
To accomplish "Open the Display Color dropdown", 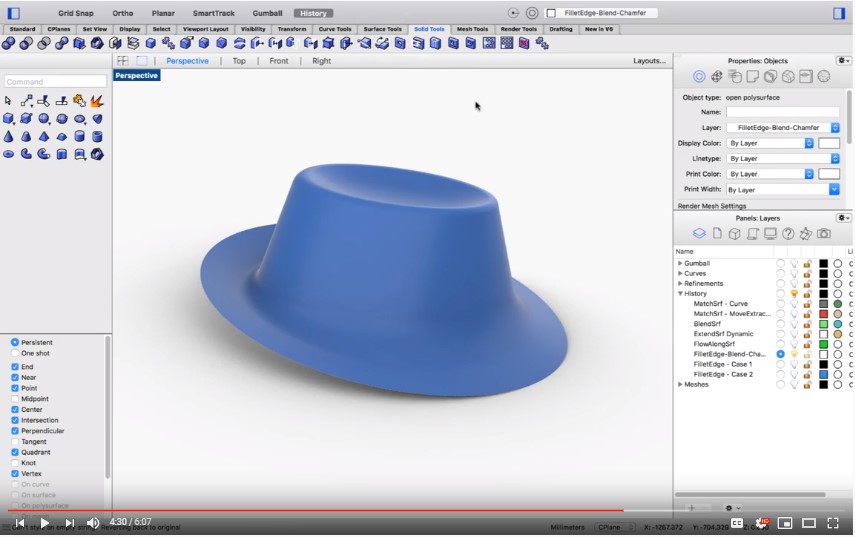I will [770, 143].
